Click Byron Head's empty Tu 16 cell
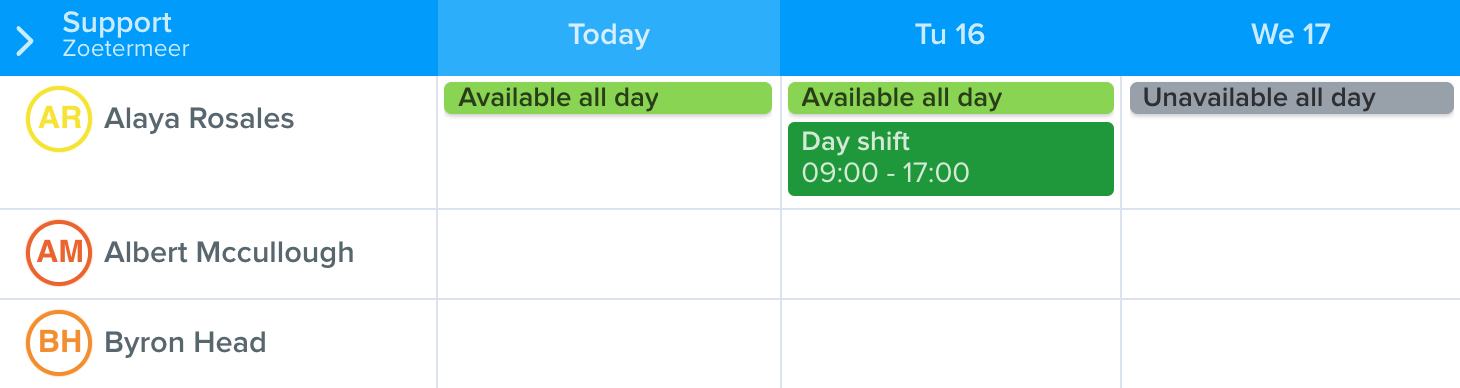Image resolution: width=1460 pixels, height=388 pixels. pos(951,344)
